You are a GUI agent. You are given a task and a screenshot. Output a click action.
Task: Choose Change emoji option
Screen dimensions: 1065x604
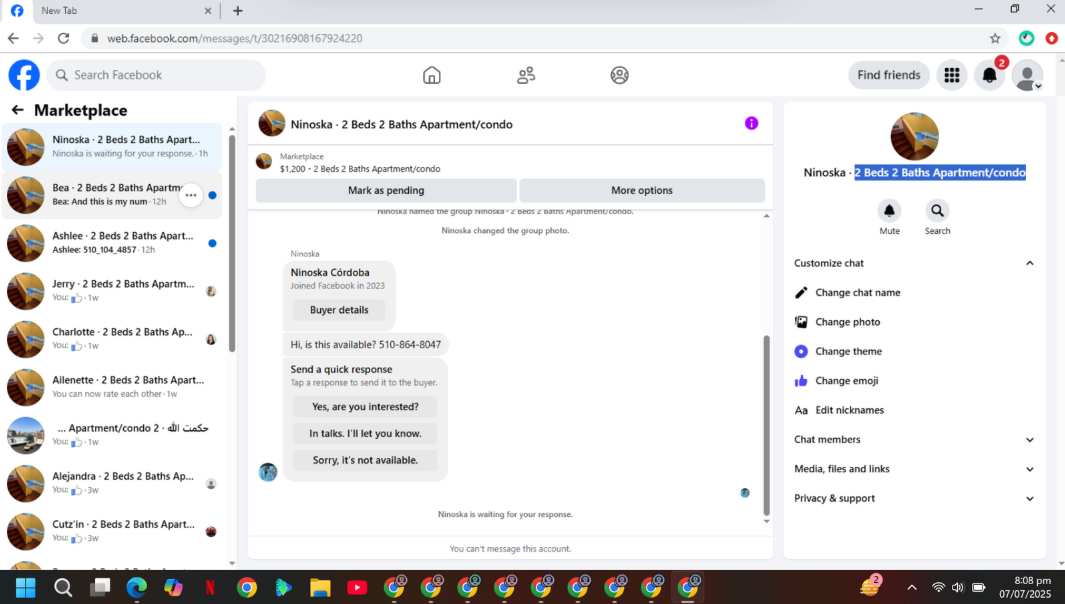click(x=914, y=380)
